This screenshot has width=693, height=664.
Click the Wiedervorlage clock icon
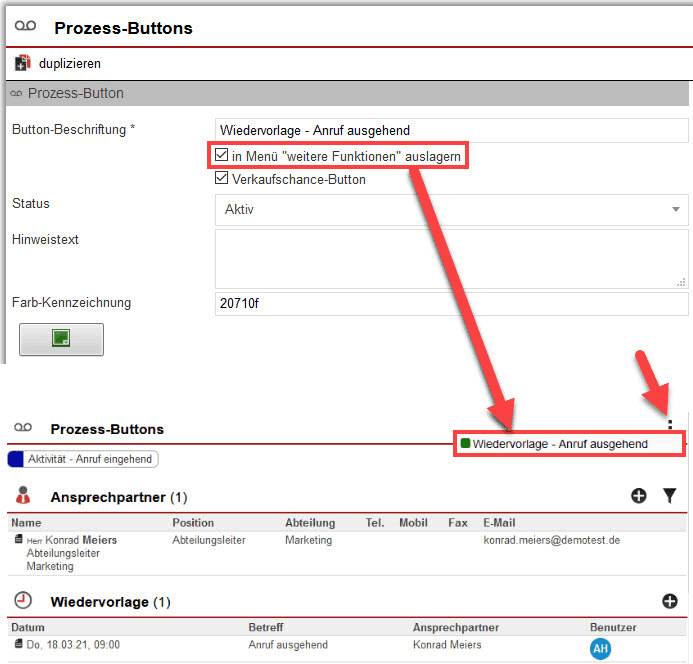pyautogui.click(x=25, y=602)
